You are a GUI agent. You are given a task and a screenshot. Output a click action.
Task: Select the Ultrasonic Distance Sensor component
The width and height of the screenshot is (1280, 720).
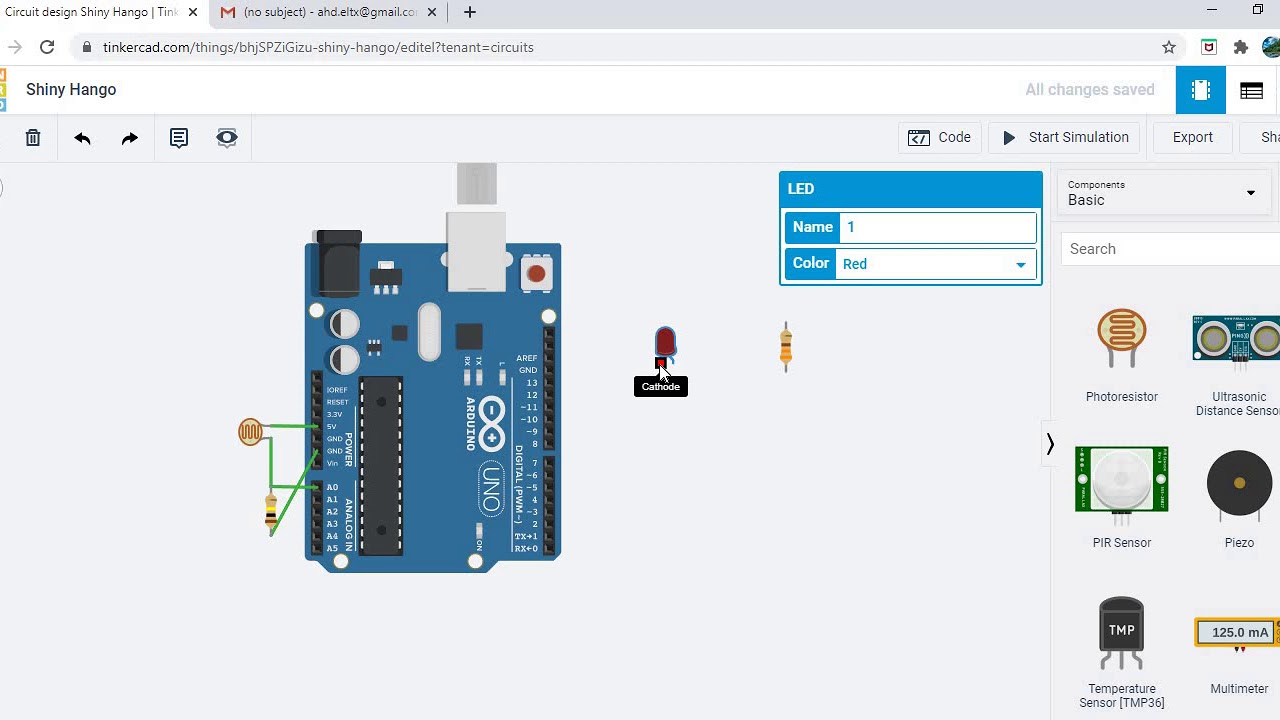pyautogui.click(x=1238, y=363)
